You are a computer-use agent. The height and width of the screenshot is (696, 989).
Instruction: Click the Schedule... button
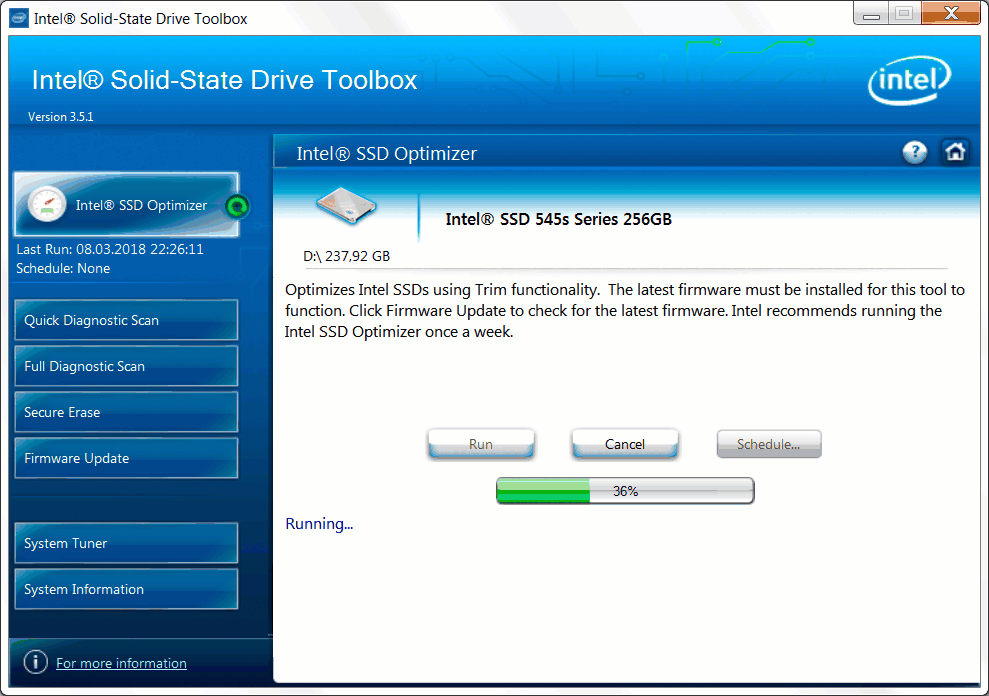click(769, 444)
